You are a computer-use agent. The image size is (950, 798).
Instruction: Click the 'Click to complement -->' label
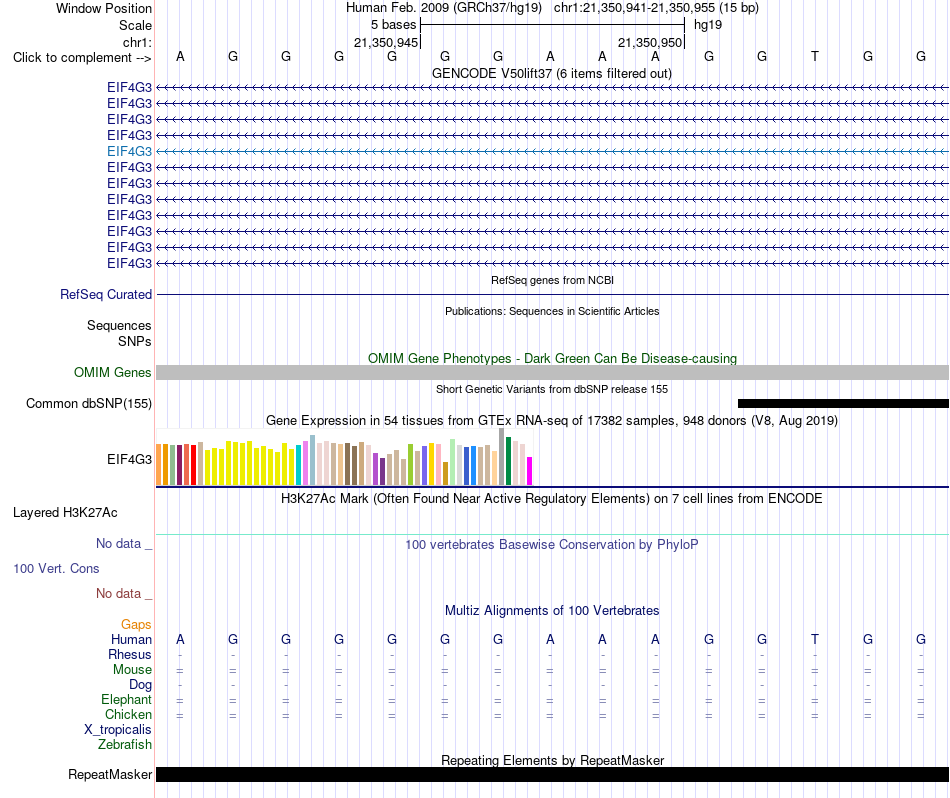tap(82, 58)
